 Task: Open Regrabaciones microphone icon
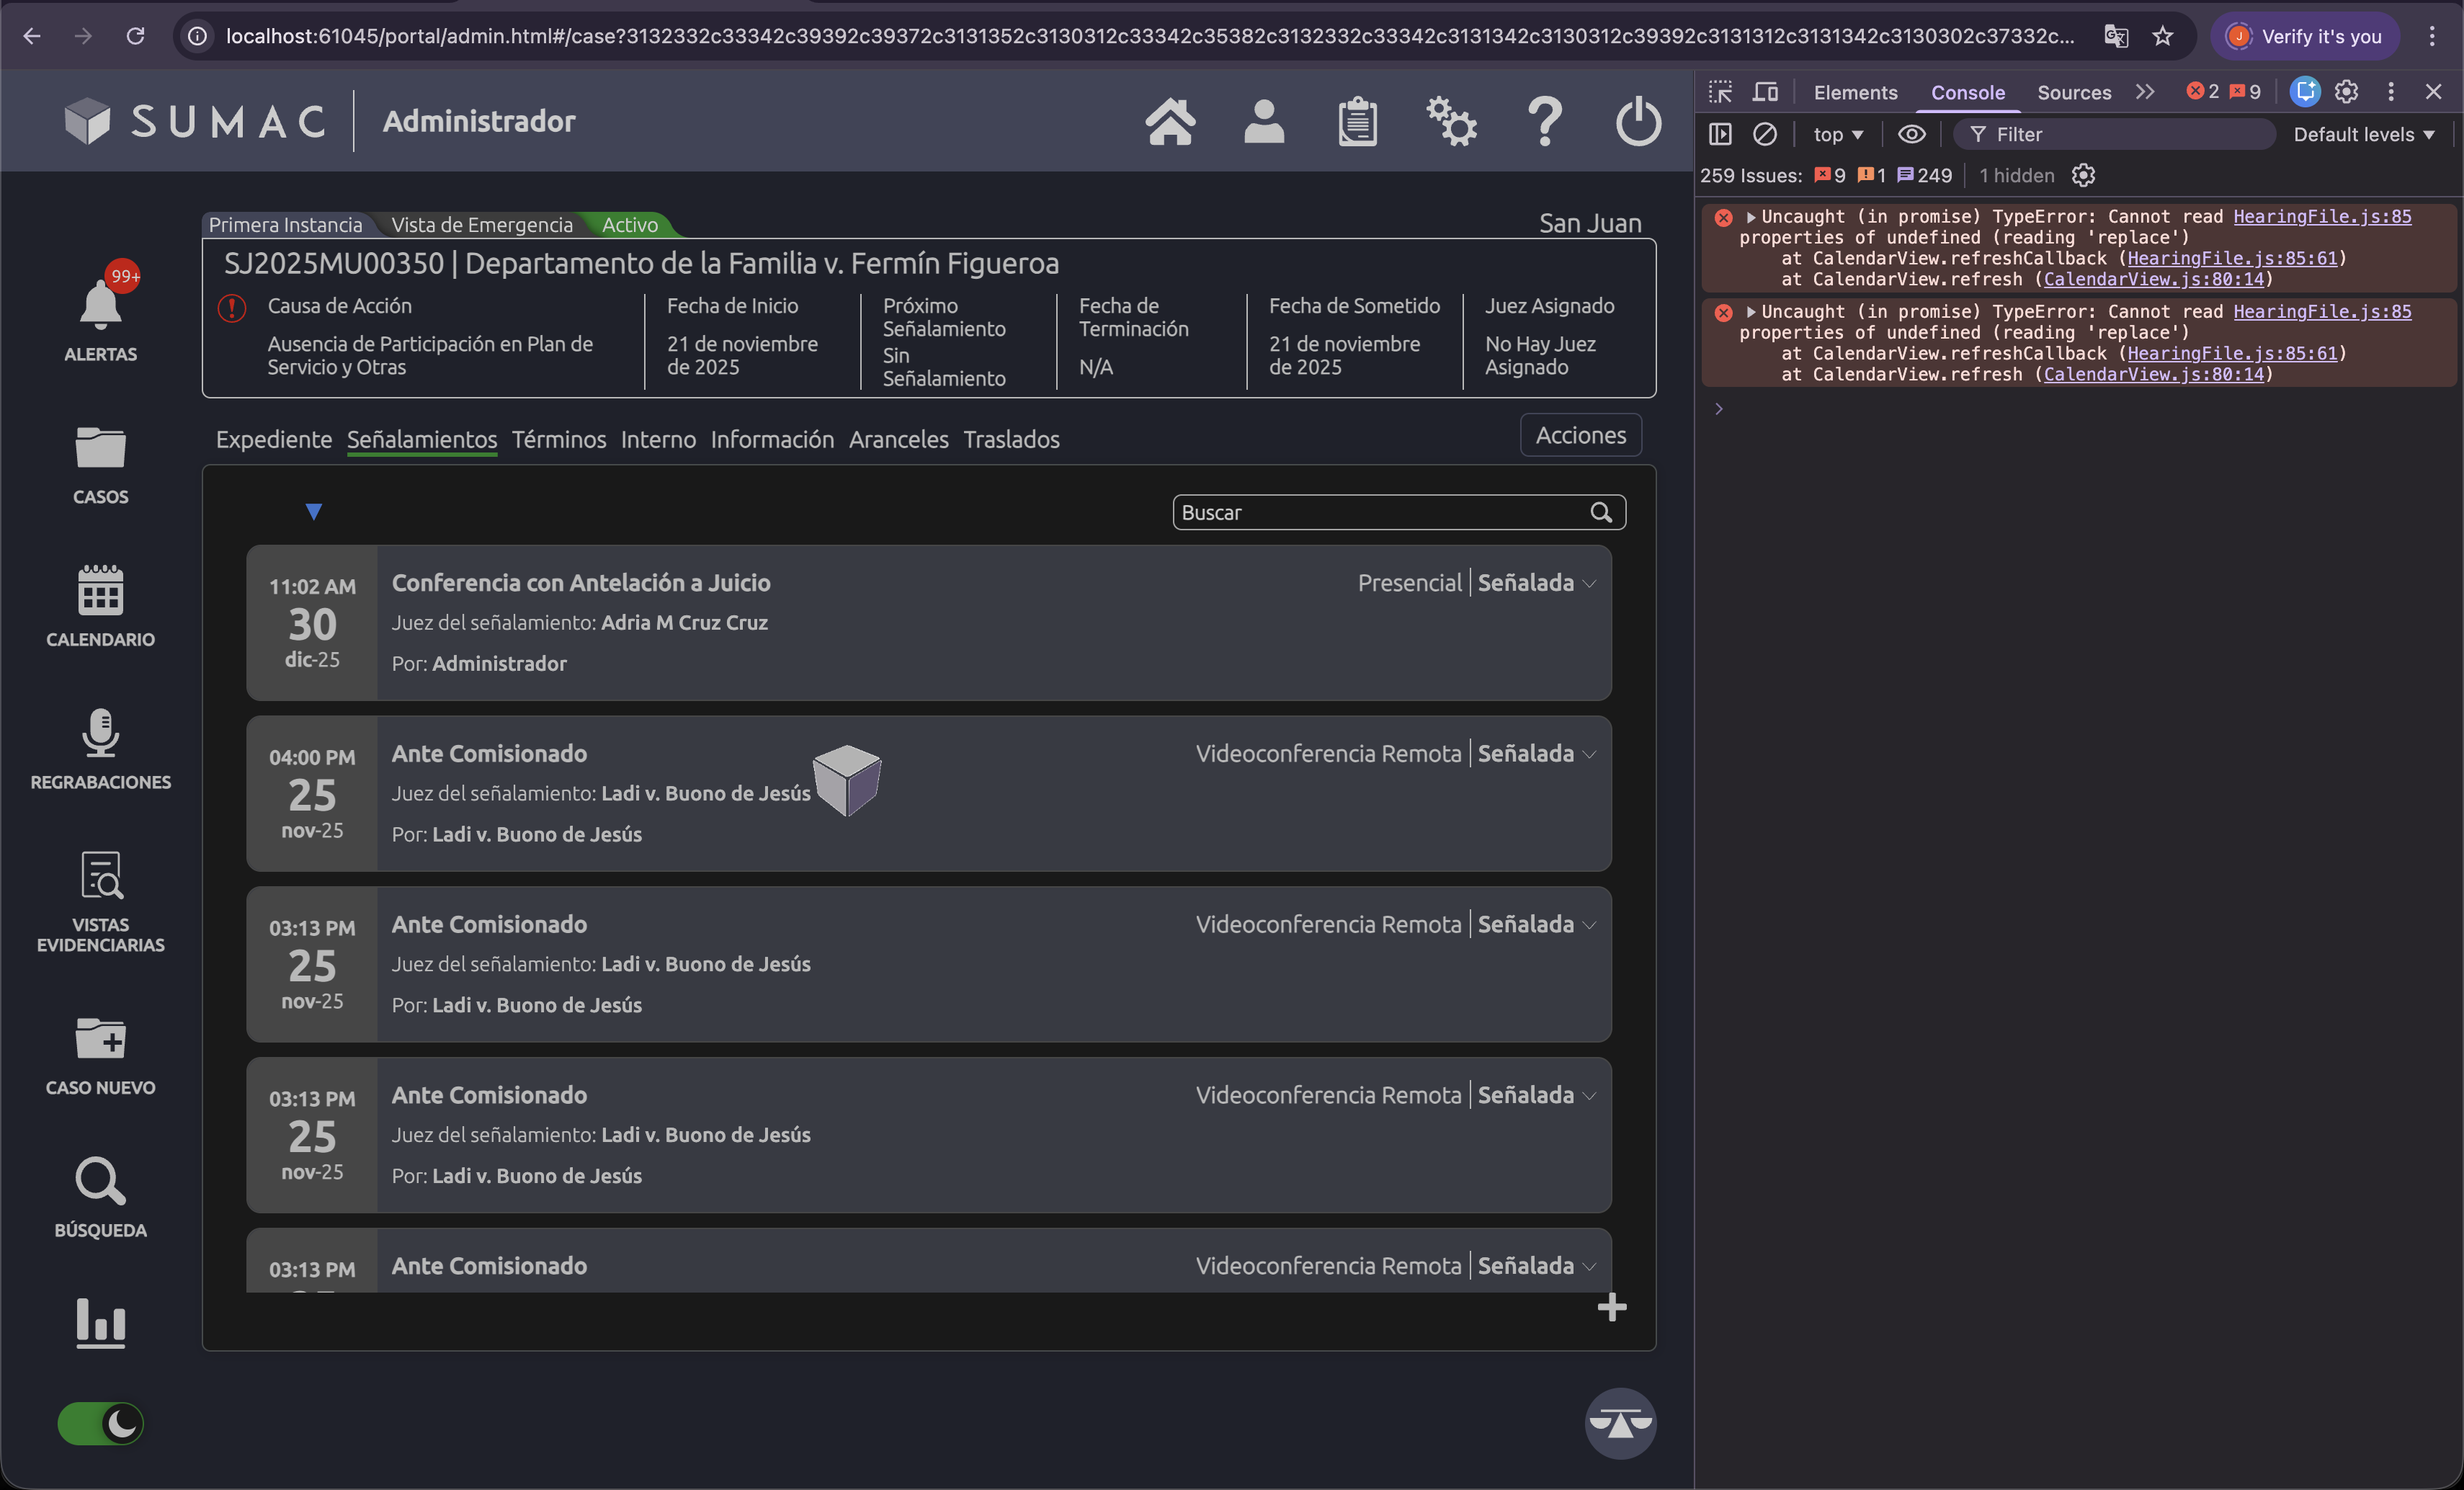tap(100, 734)
